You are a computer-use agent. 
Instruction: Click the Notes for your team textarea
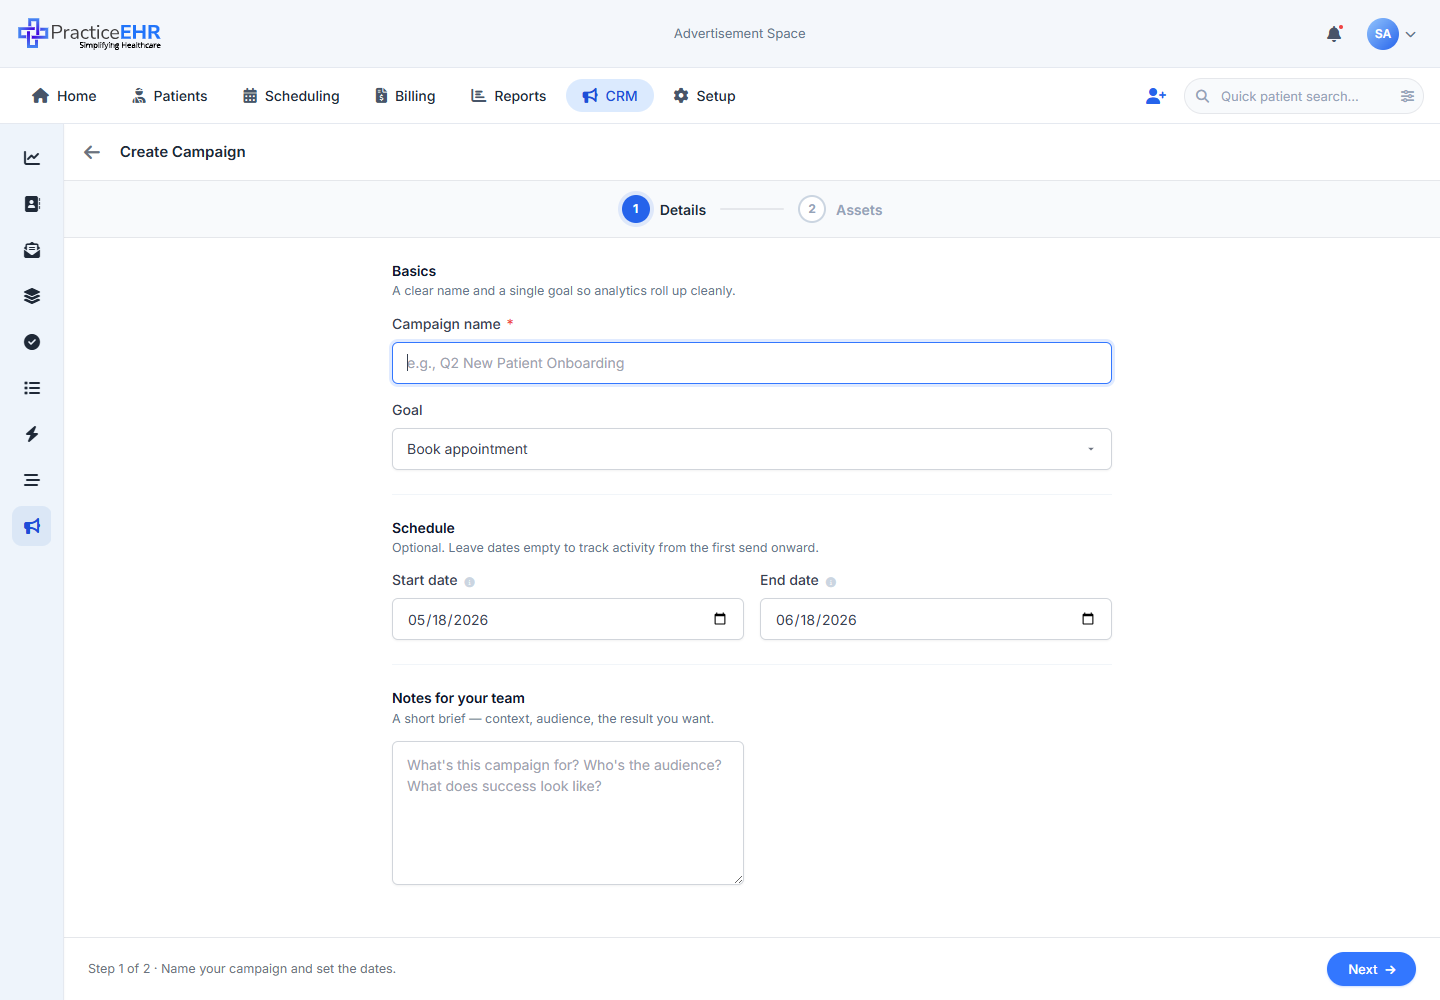(568, 813)
